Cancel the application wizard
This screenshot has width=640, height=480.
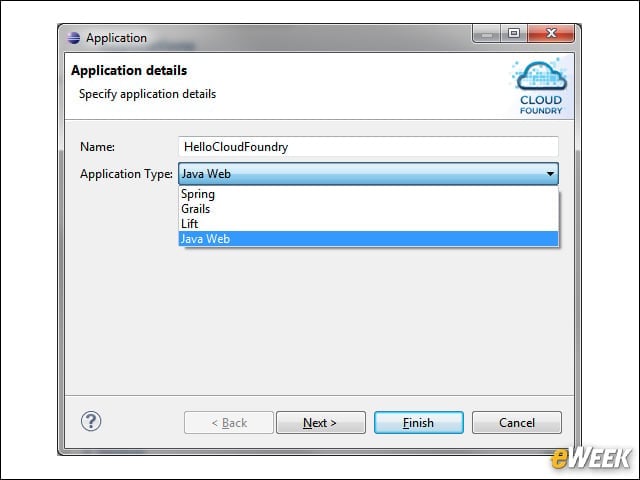517,422
